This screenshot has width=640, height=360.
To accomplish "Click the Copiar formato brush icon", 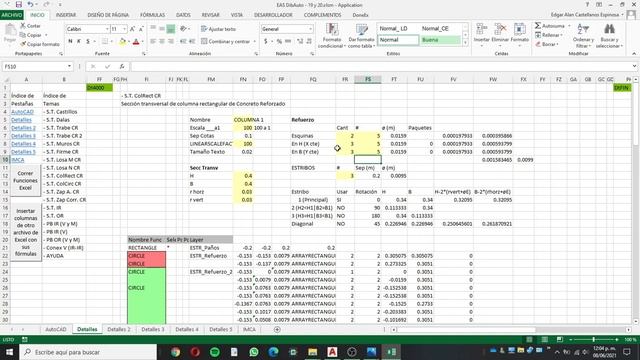I will tap(23, 44).
